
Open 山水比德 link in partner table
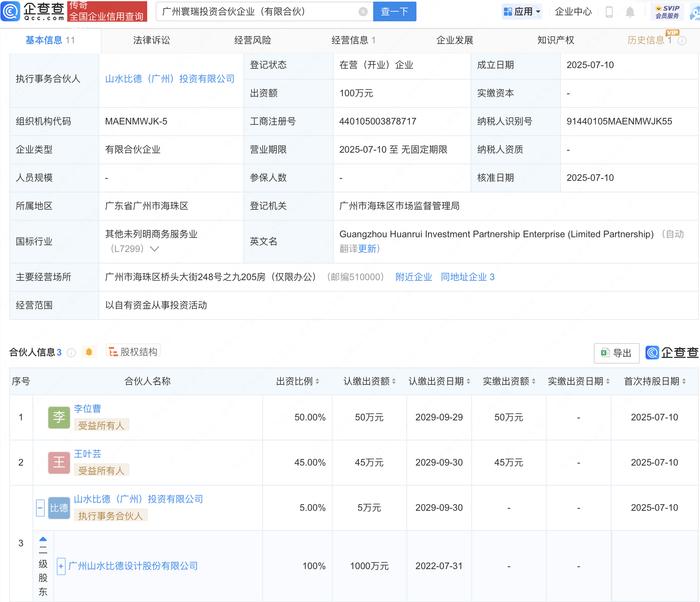tap(138, 499)
